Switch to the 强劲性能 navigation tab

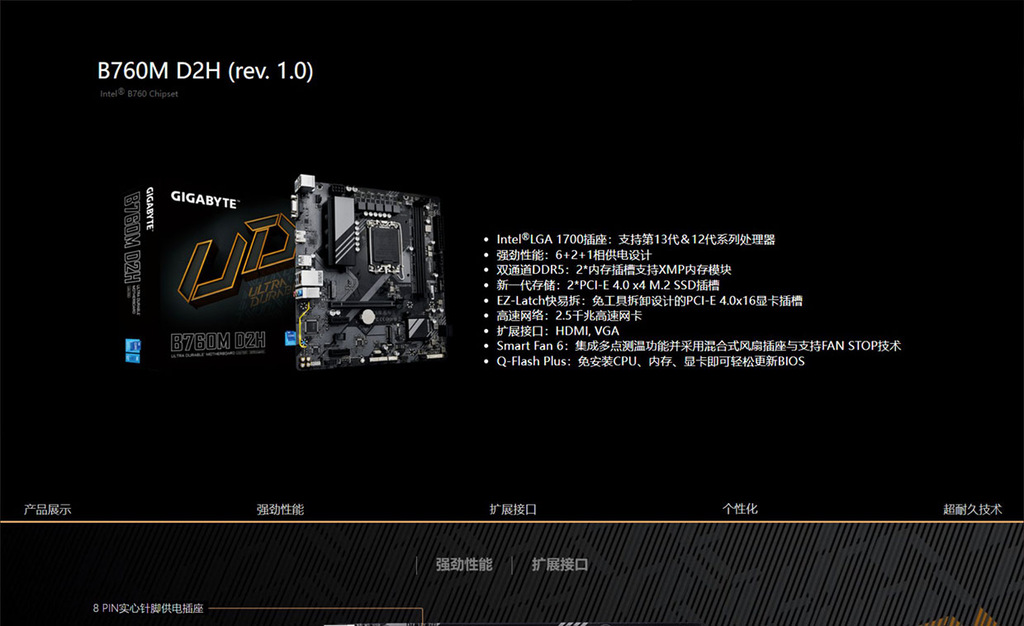(x=280, y=509)
